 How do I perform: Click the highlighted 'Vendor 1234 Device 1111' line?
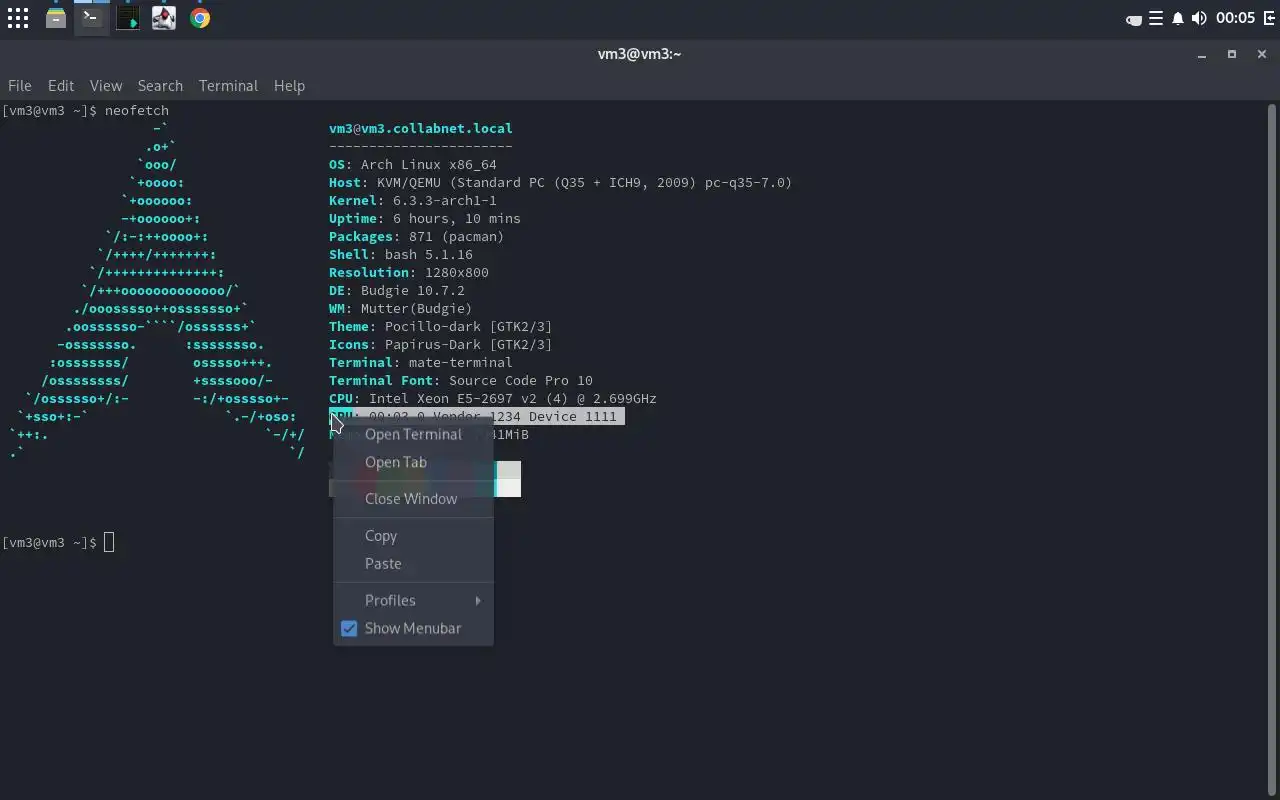pyautogui.click(x=477, y=416)
